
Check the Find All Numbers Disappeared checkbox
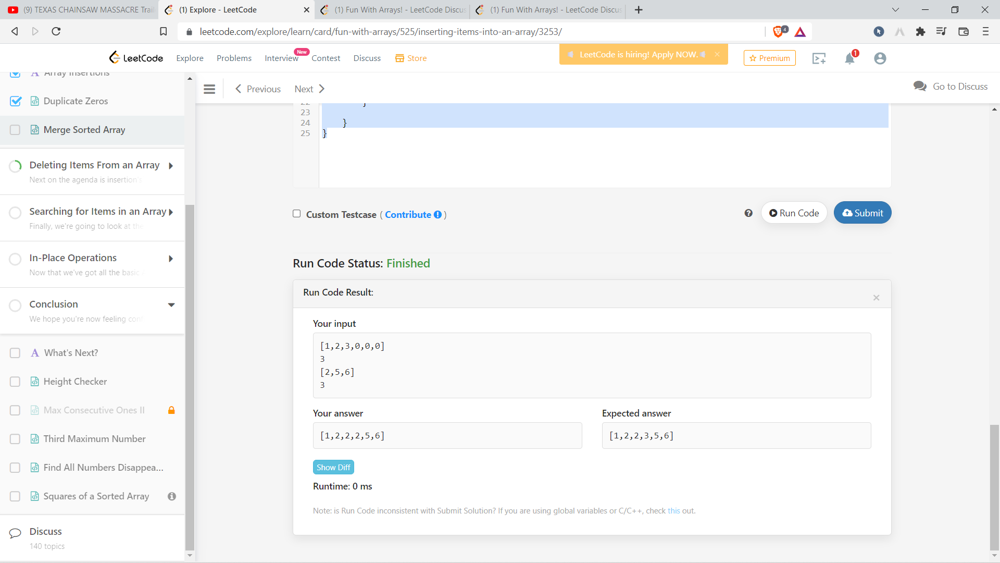click(x=15, y=467)
